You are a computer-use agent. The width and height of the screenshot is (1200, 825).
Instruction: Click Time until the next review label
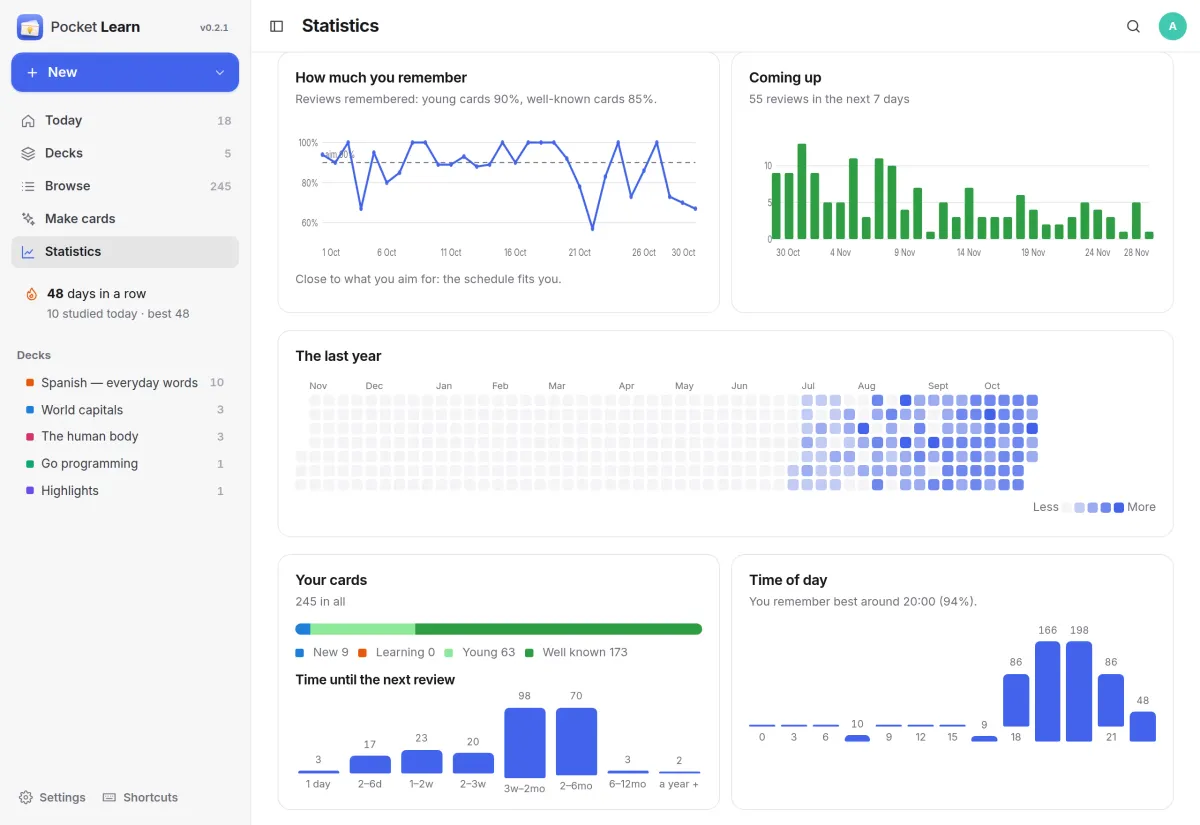[x=375, y=680]
